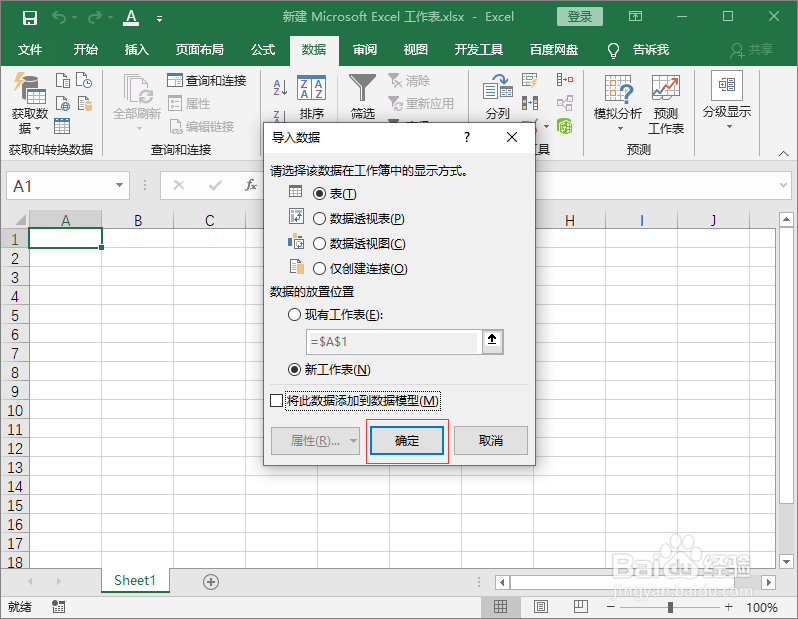Click the range selector arrow next to =$A$1
The image size is (798, 619).
click(x=492, y=341)
